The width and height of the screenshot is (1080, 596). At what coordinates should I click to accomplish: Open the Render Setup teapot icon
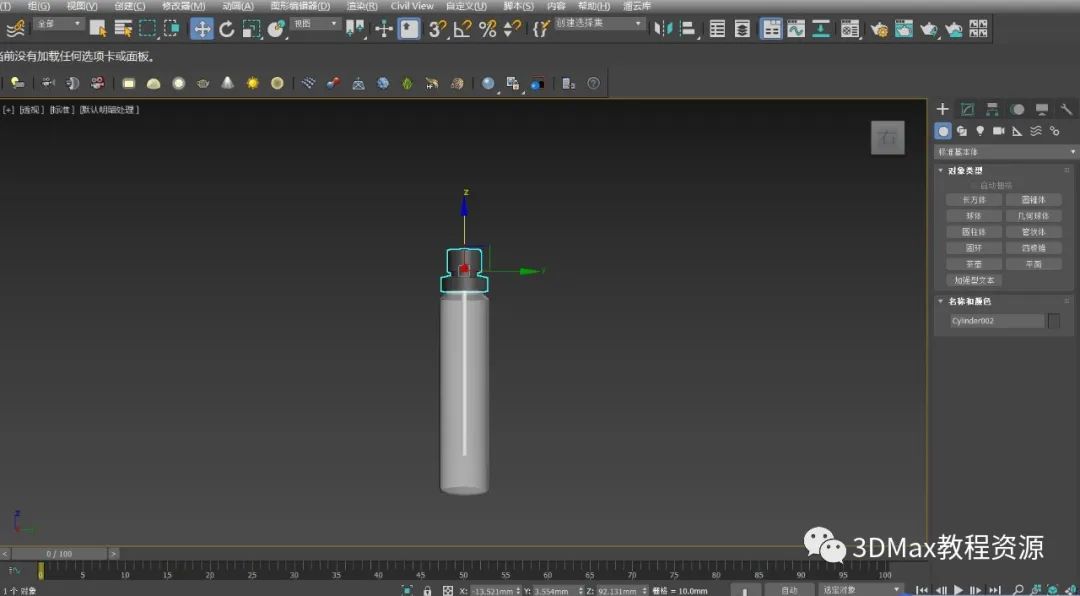879,29
